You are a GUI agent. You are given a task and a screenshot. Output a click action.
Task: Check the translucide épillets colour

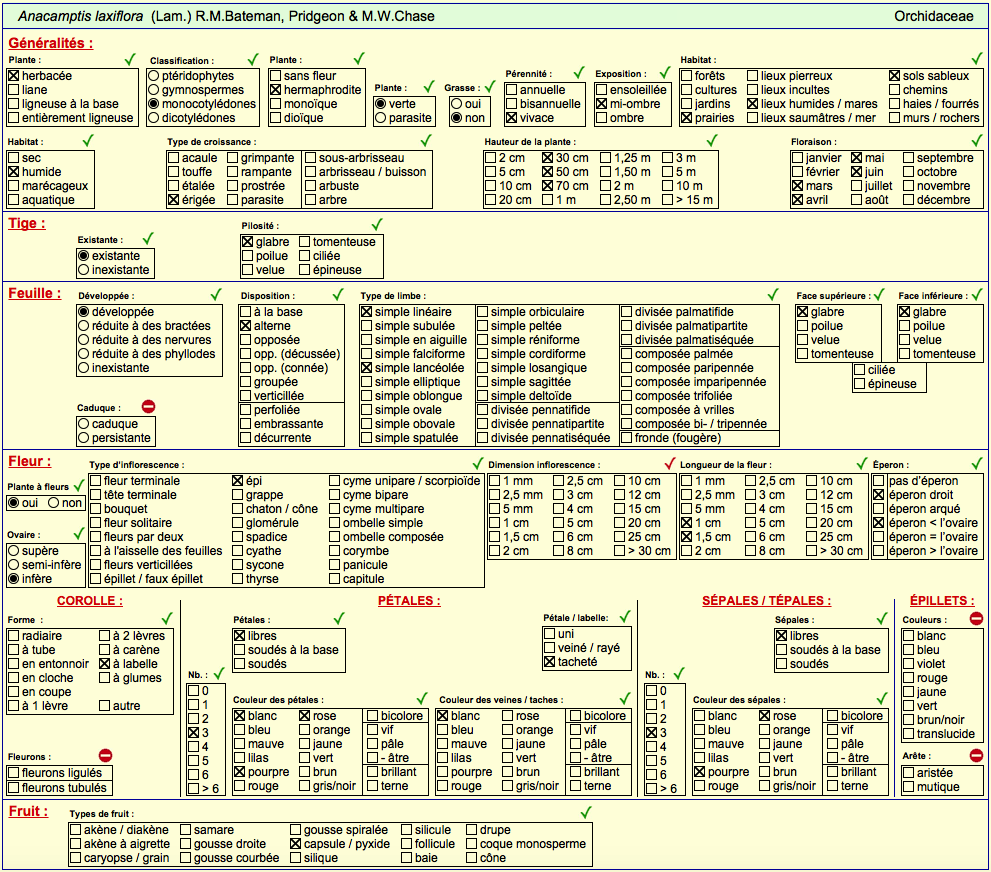[x=909, y=734]
